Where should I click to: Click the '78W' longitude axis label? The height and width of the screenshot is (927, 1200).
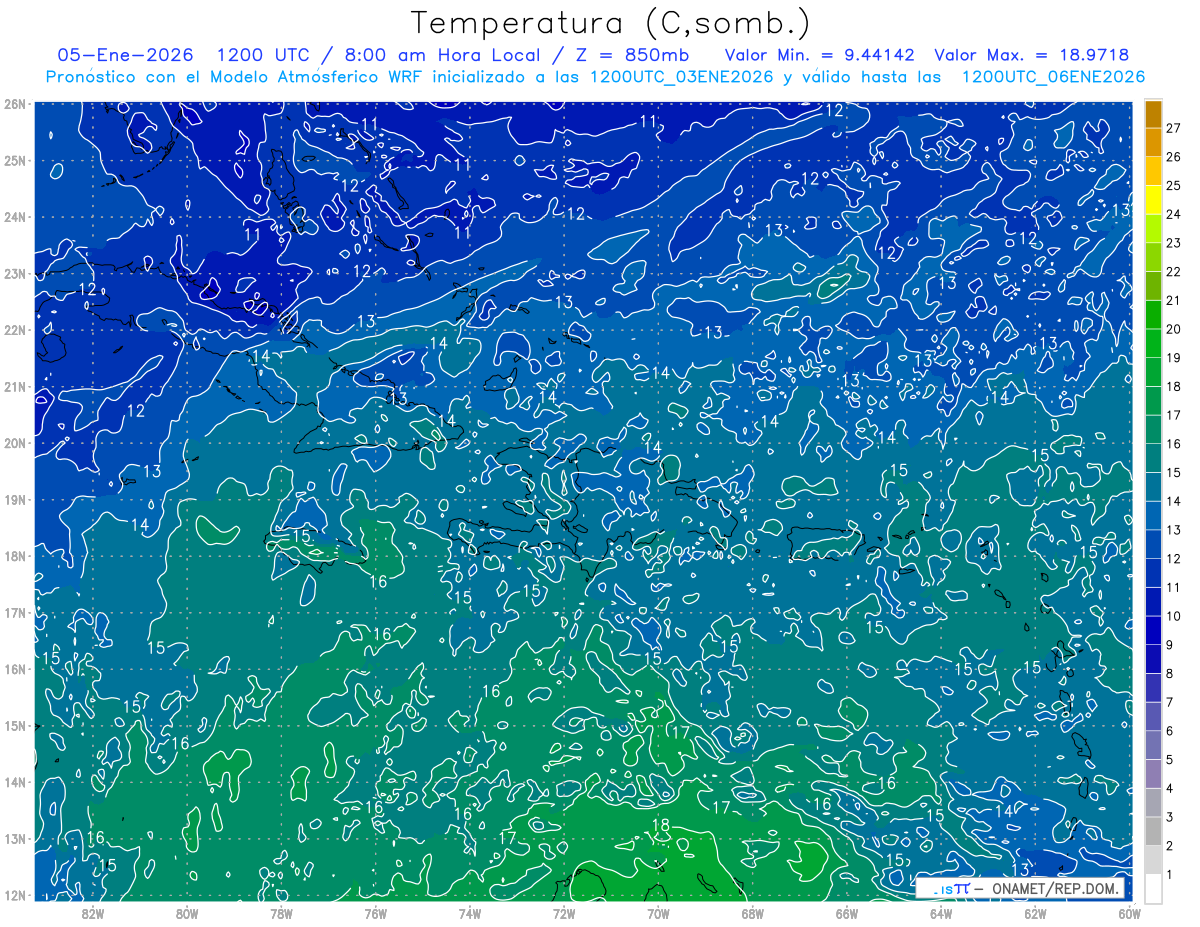click(281, 912)
